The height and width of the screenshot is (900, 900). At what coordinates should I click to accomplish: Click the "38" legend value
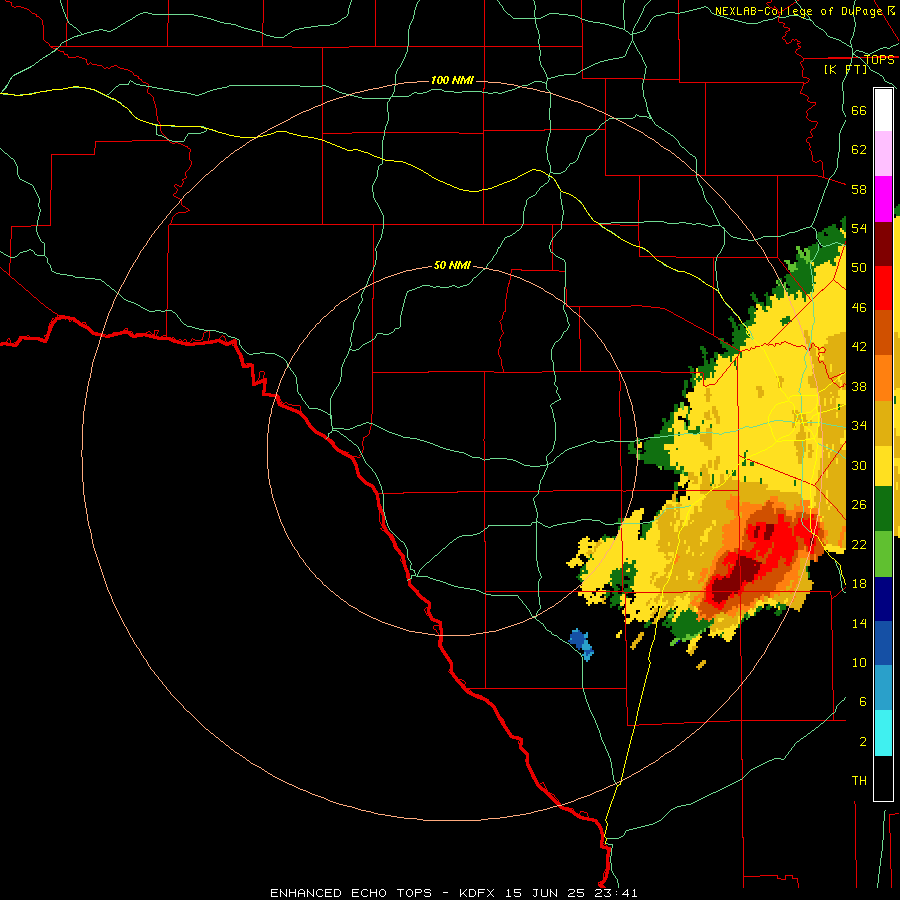[859, 386]
